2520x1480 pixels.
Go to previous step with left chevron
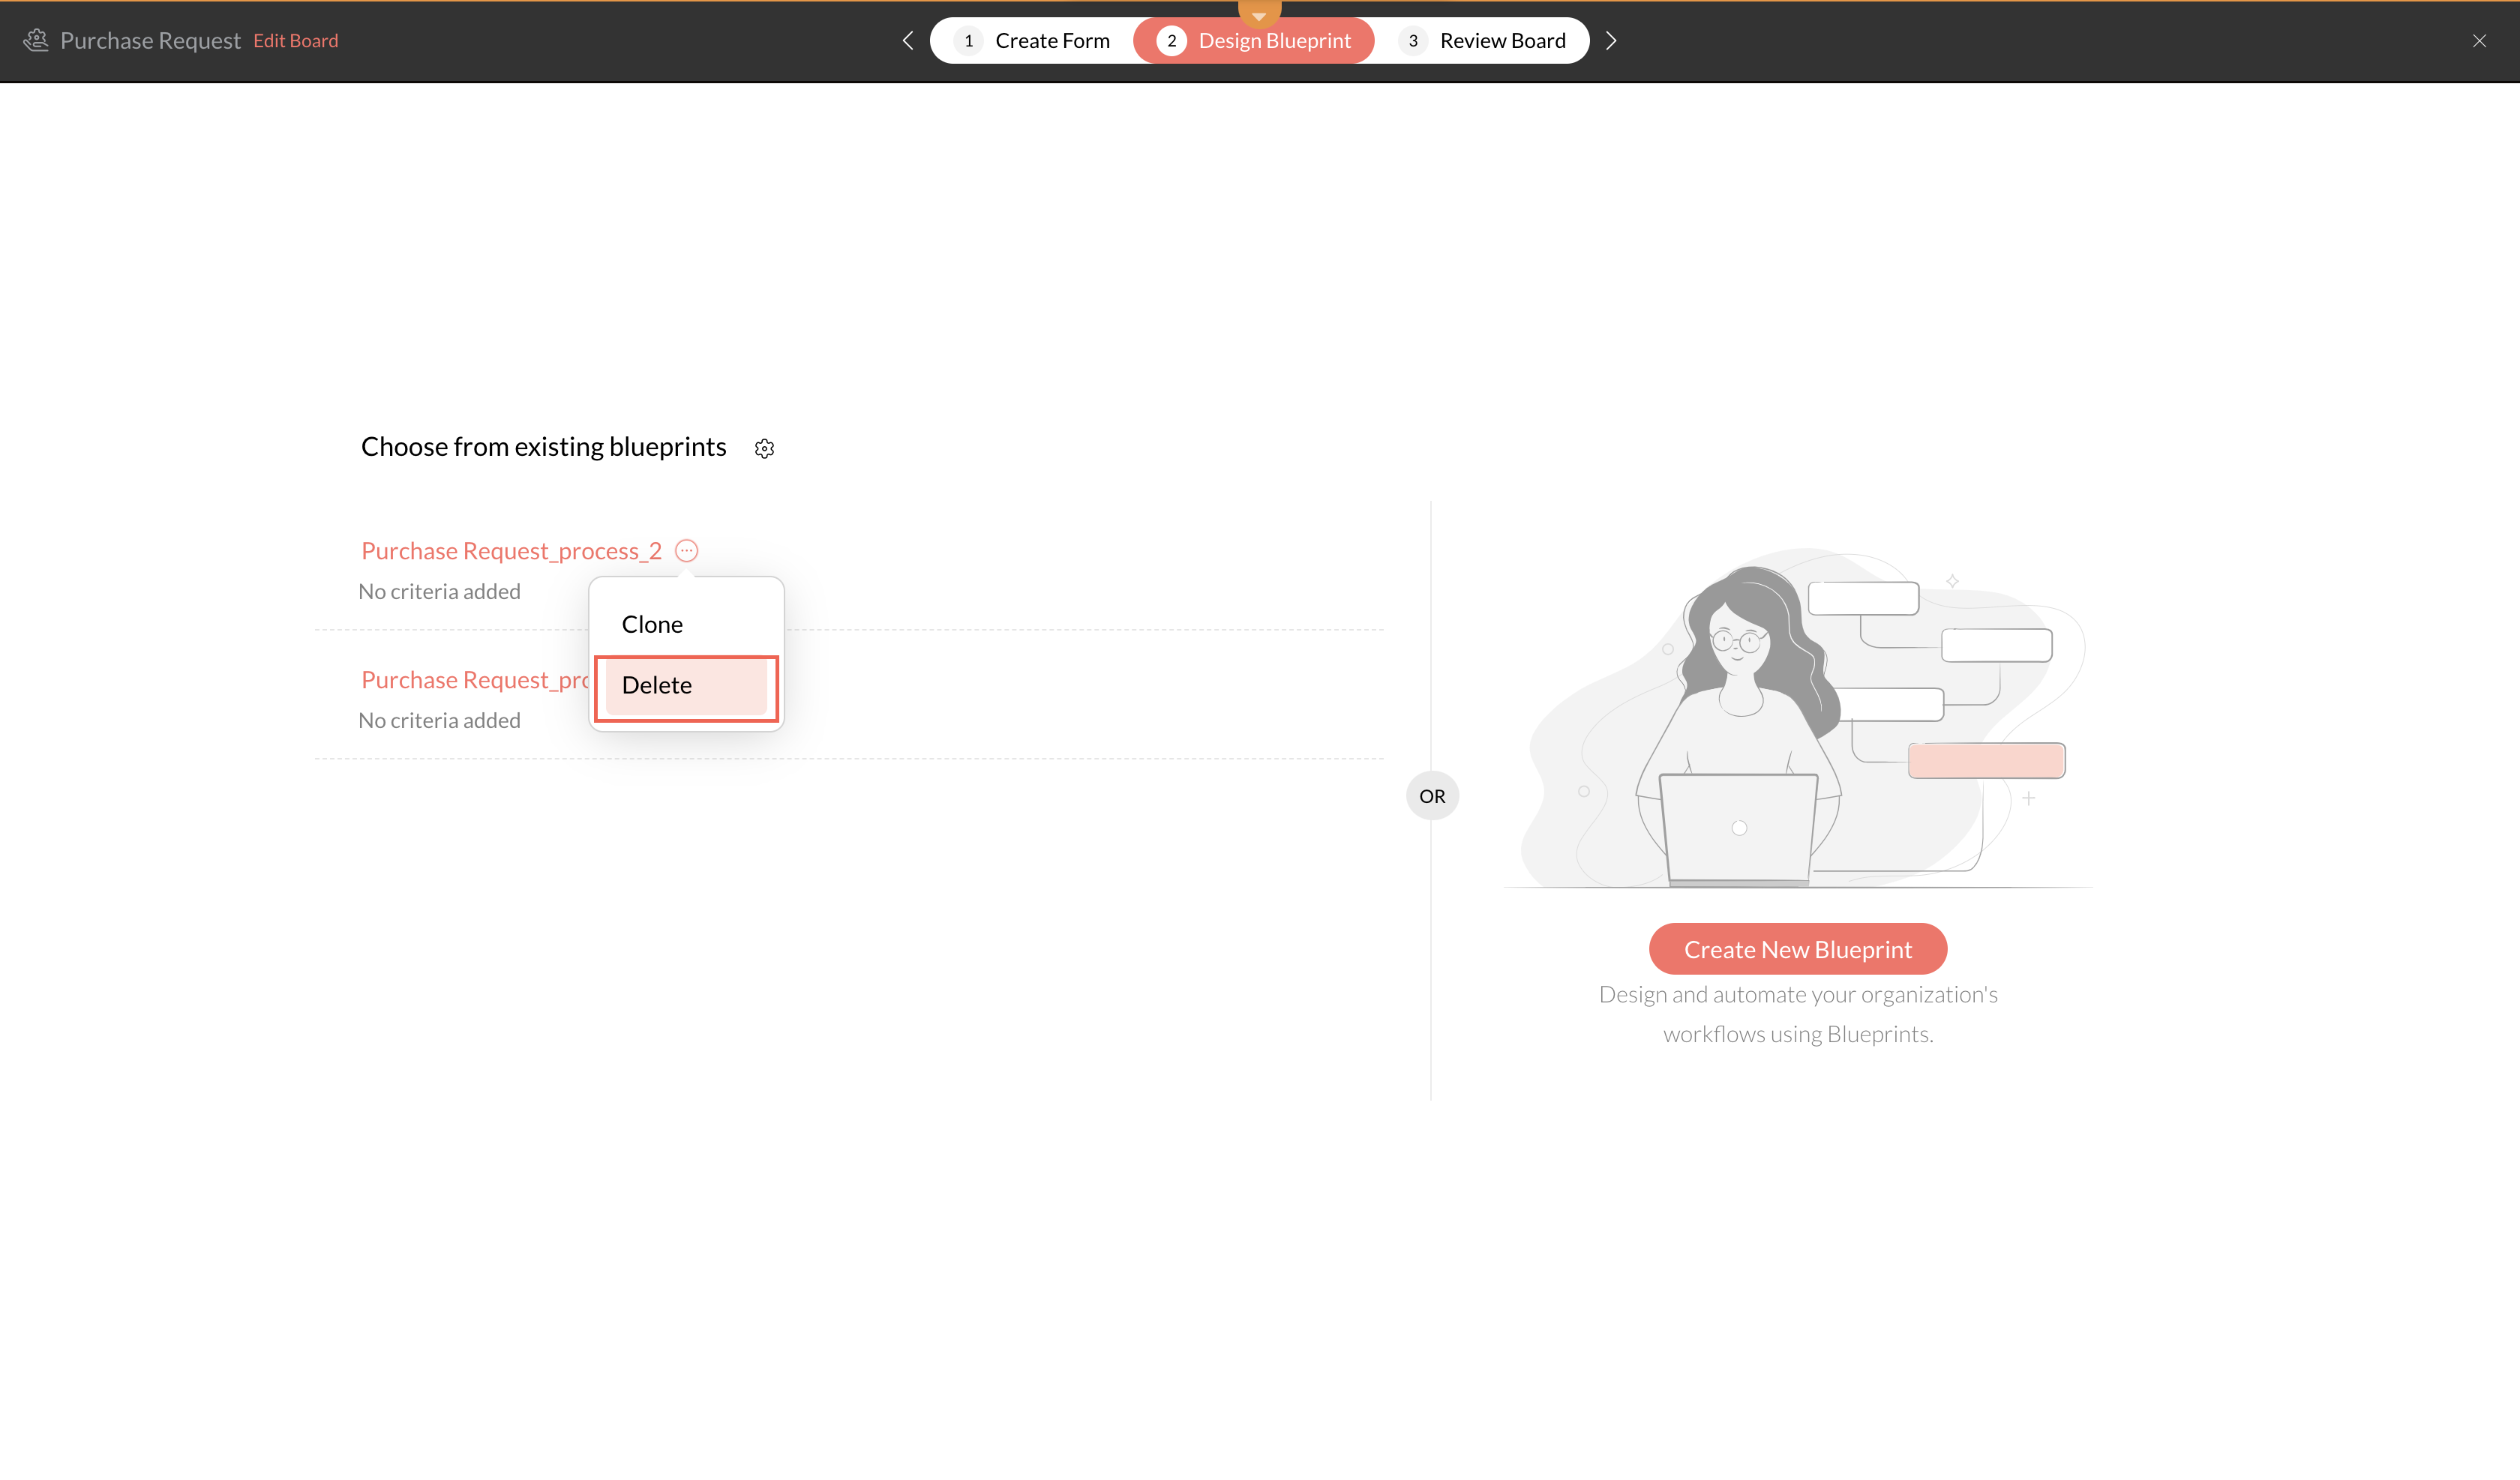click(908, 40)
